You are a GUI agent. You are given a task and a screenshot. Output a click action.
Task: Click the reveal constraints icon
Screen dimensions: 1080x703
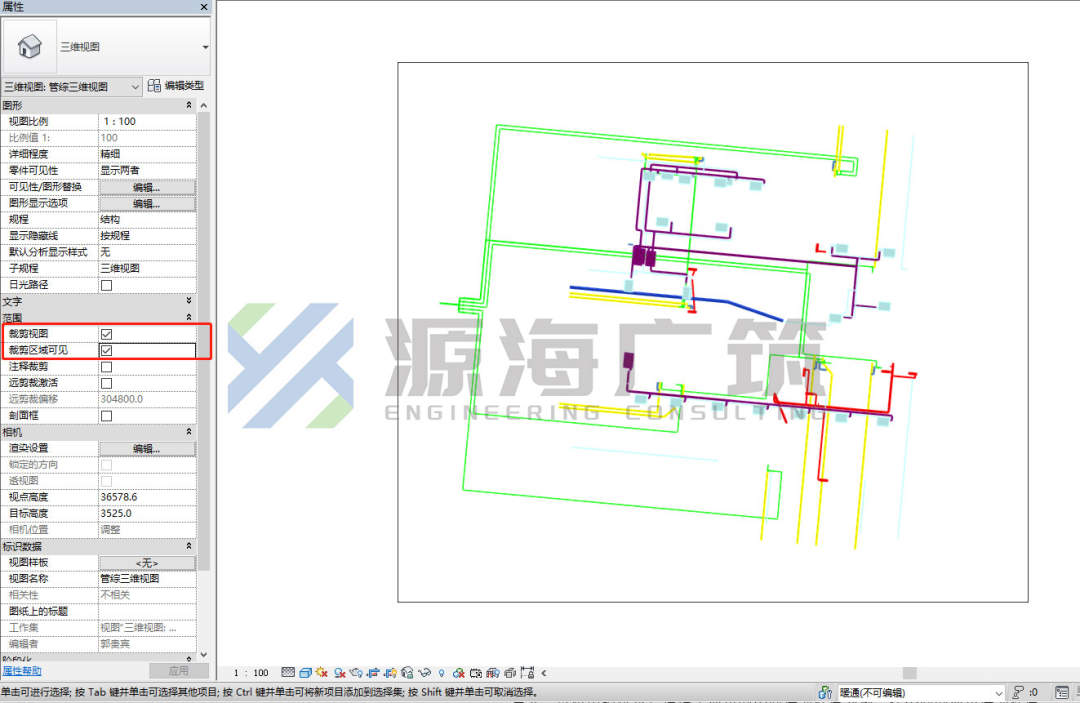(x=528, y=673)
